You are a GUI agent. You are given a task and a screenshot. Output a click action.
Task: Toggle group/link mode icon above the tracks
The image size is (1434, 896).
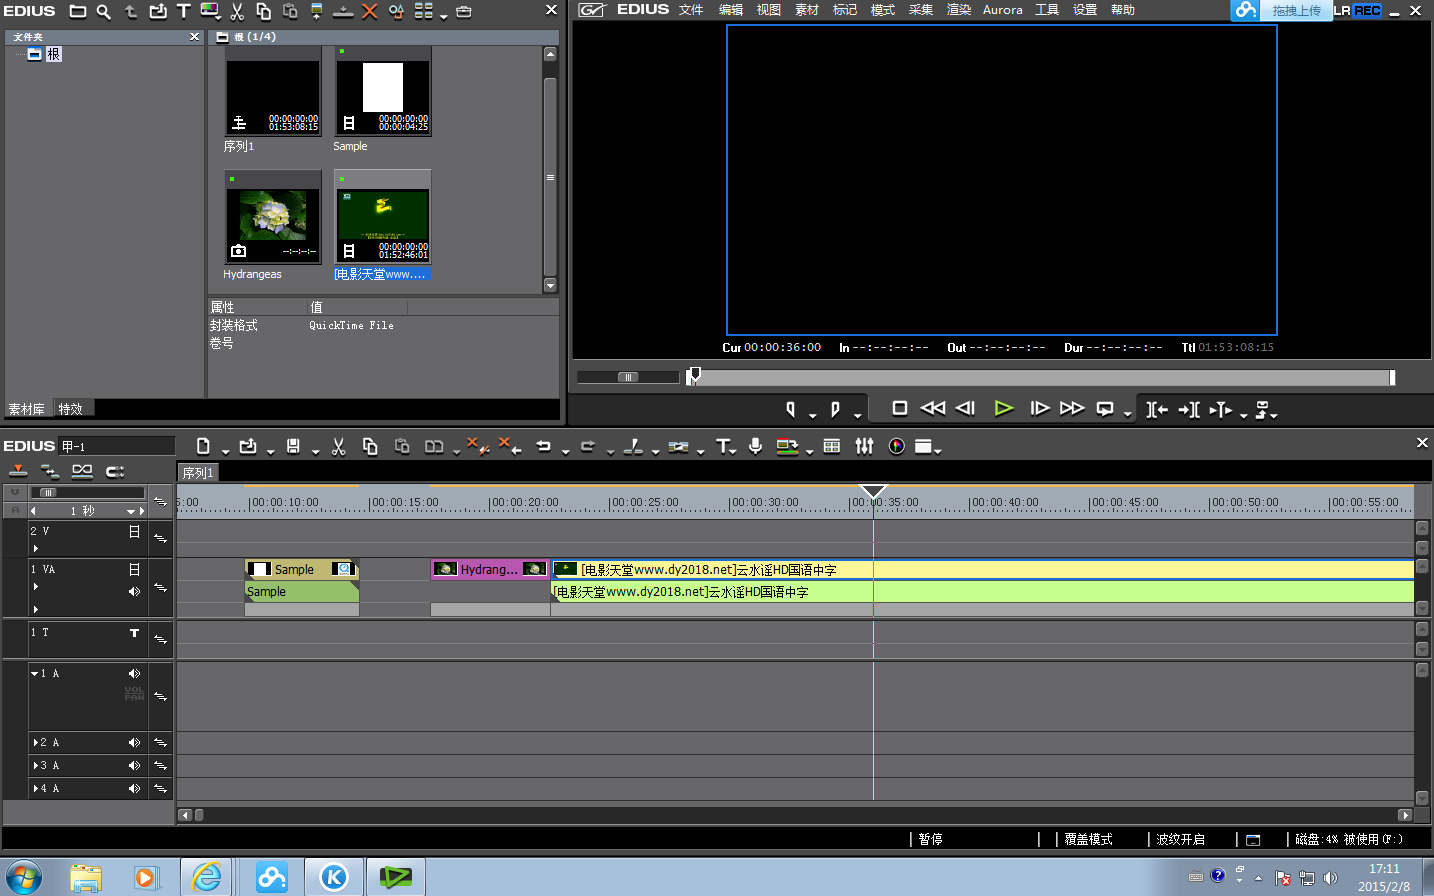tap(82, 471)
